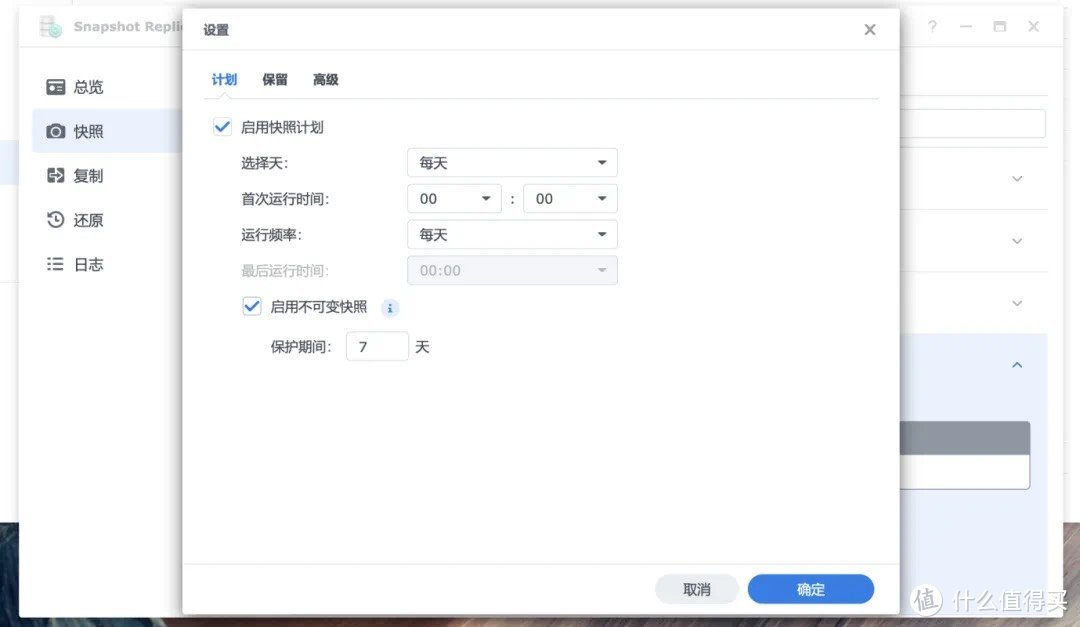This screenshot has width=1080, height=627.
Task: Open the 选择天 dropdown showing 每天
Action: point(512,162)
